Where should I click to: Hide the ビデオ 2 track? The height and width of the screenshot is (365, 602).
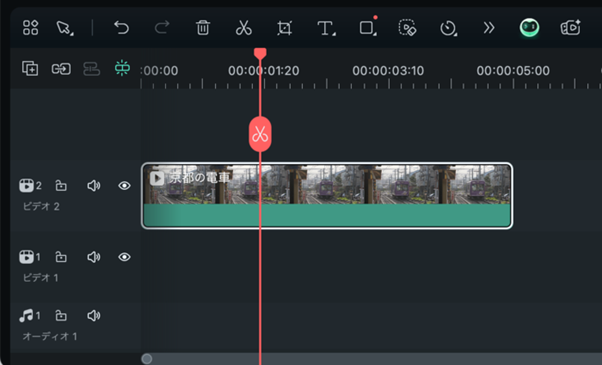pos(124,186)
